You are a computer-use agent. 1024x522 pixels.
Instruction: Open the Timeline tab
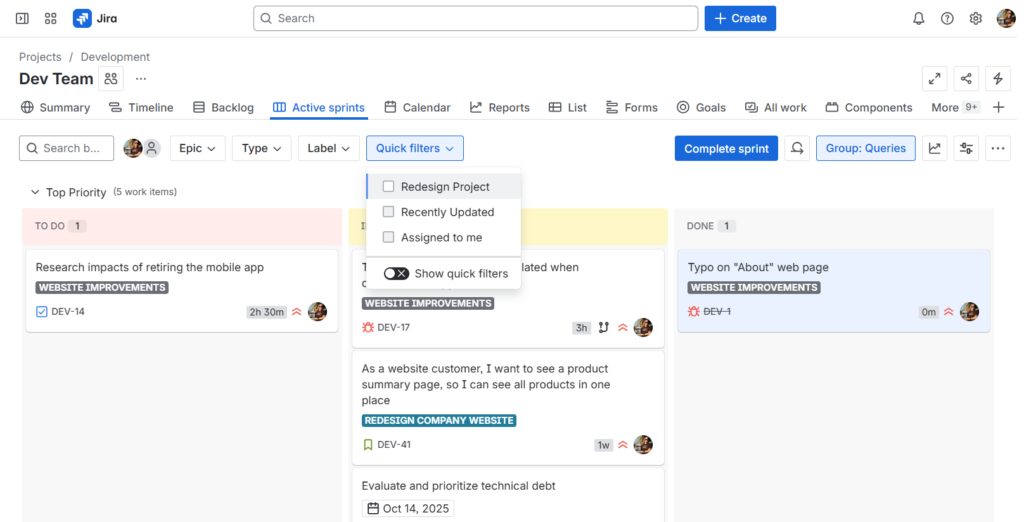[141, 107]
